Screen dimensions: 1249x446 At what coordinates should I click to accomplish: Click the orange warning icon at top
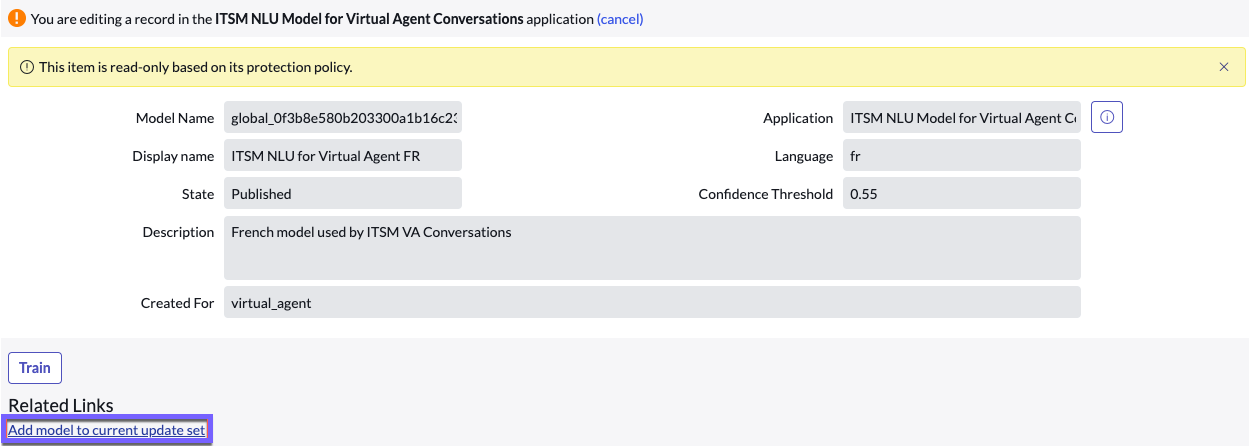pyautogui.click(x=17, y=18)
